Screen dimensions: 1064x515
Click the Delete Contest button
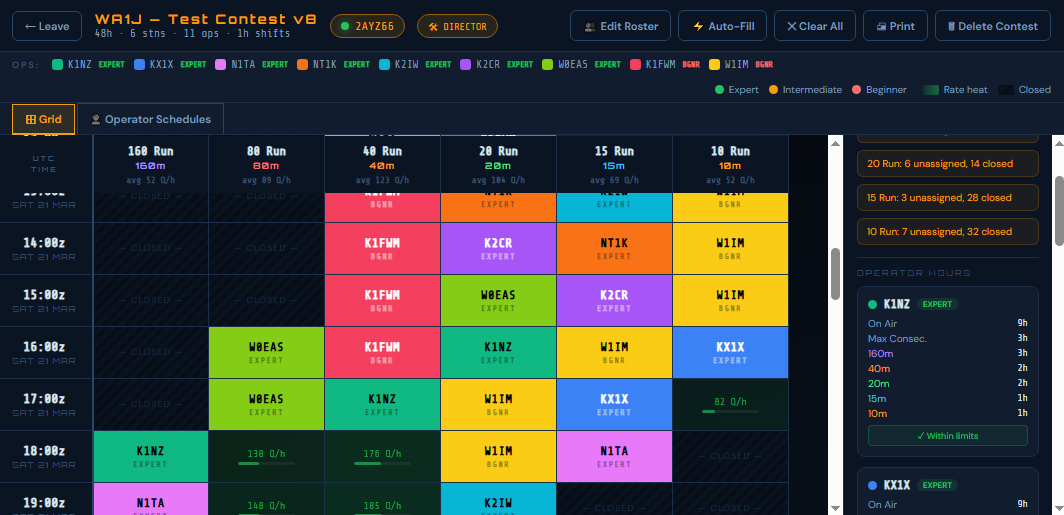coord(992,26)
